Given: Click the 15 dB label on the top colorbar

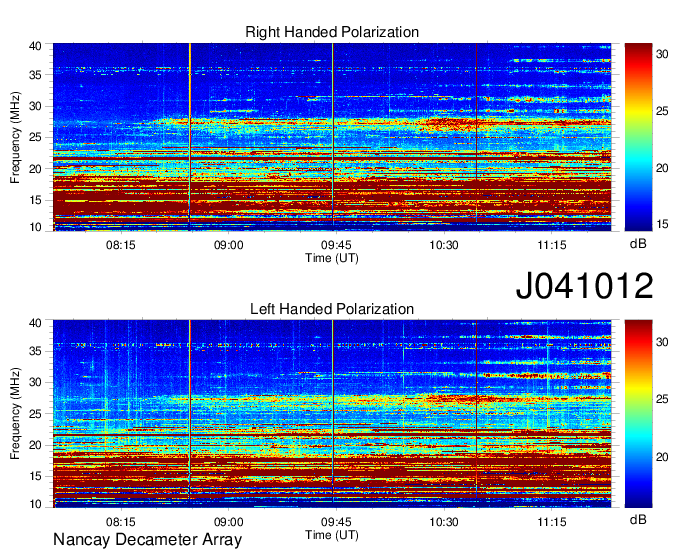Looking at the screenshot, I should pos(662,224).
